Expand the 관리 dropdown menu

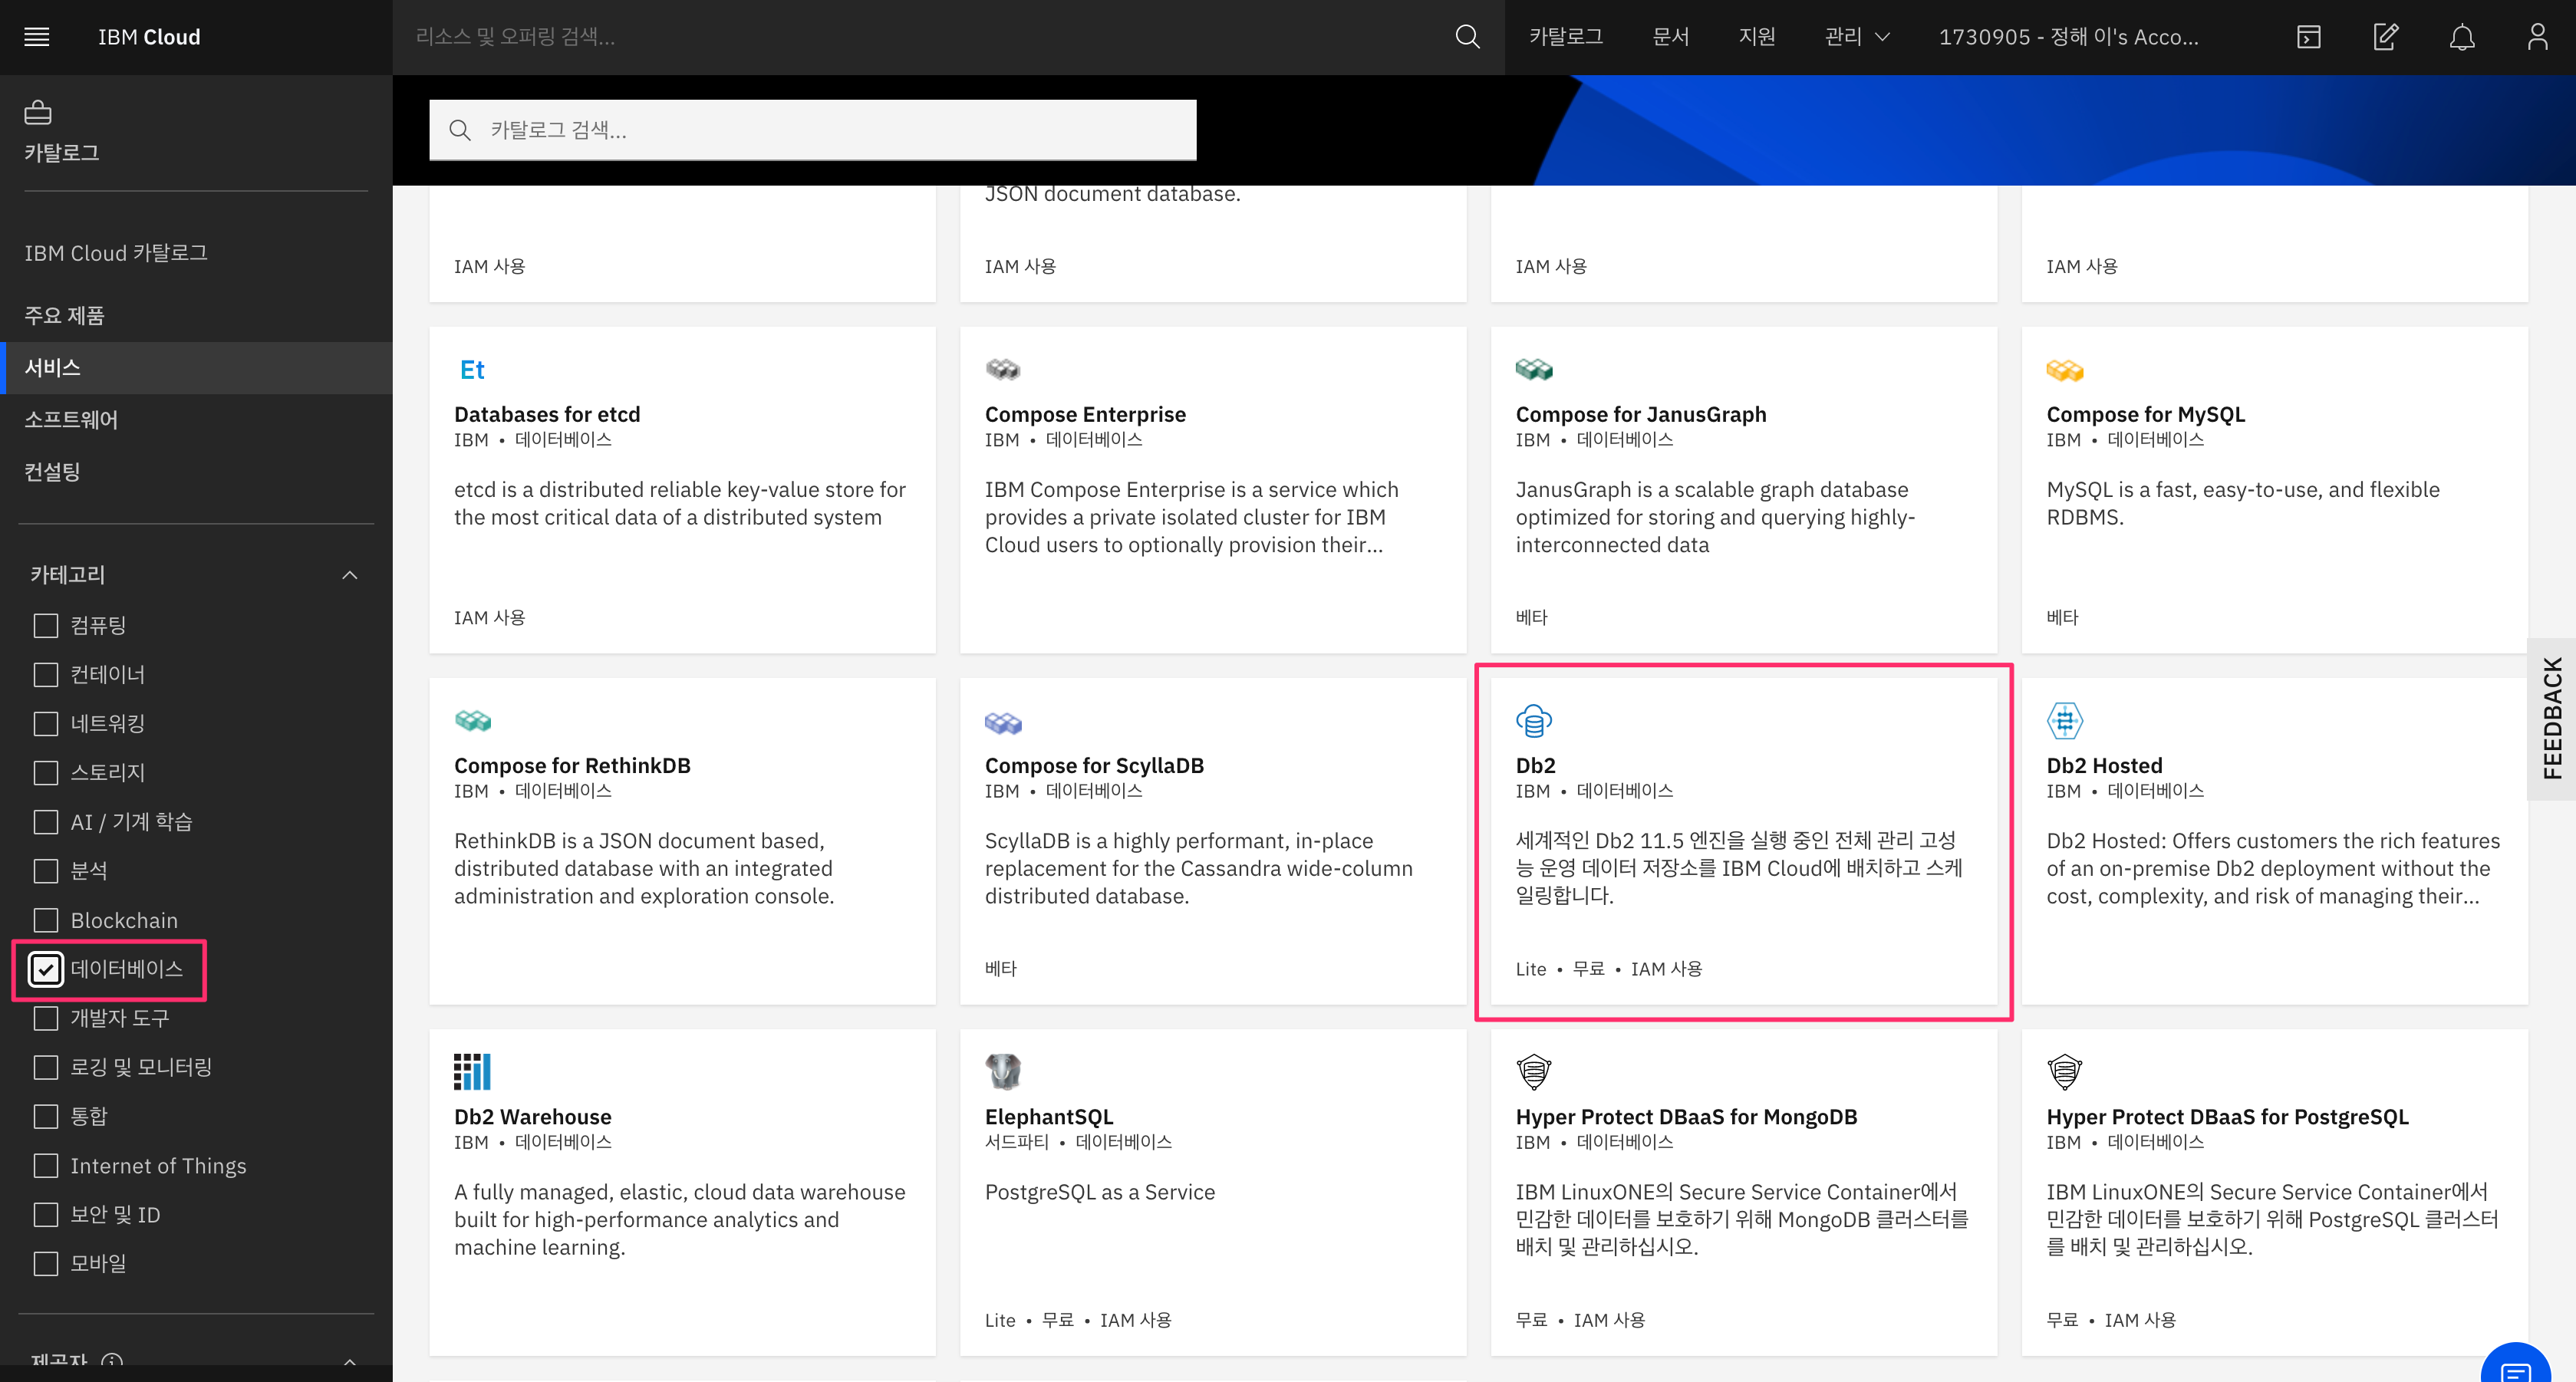[x=1856, y=37]
